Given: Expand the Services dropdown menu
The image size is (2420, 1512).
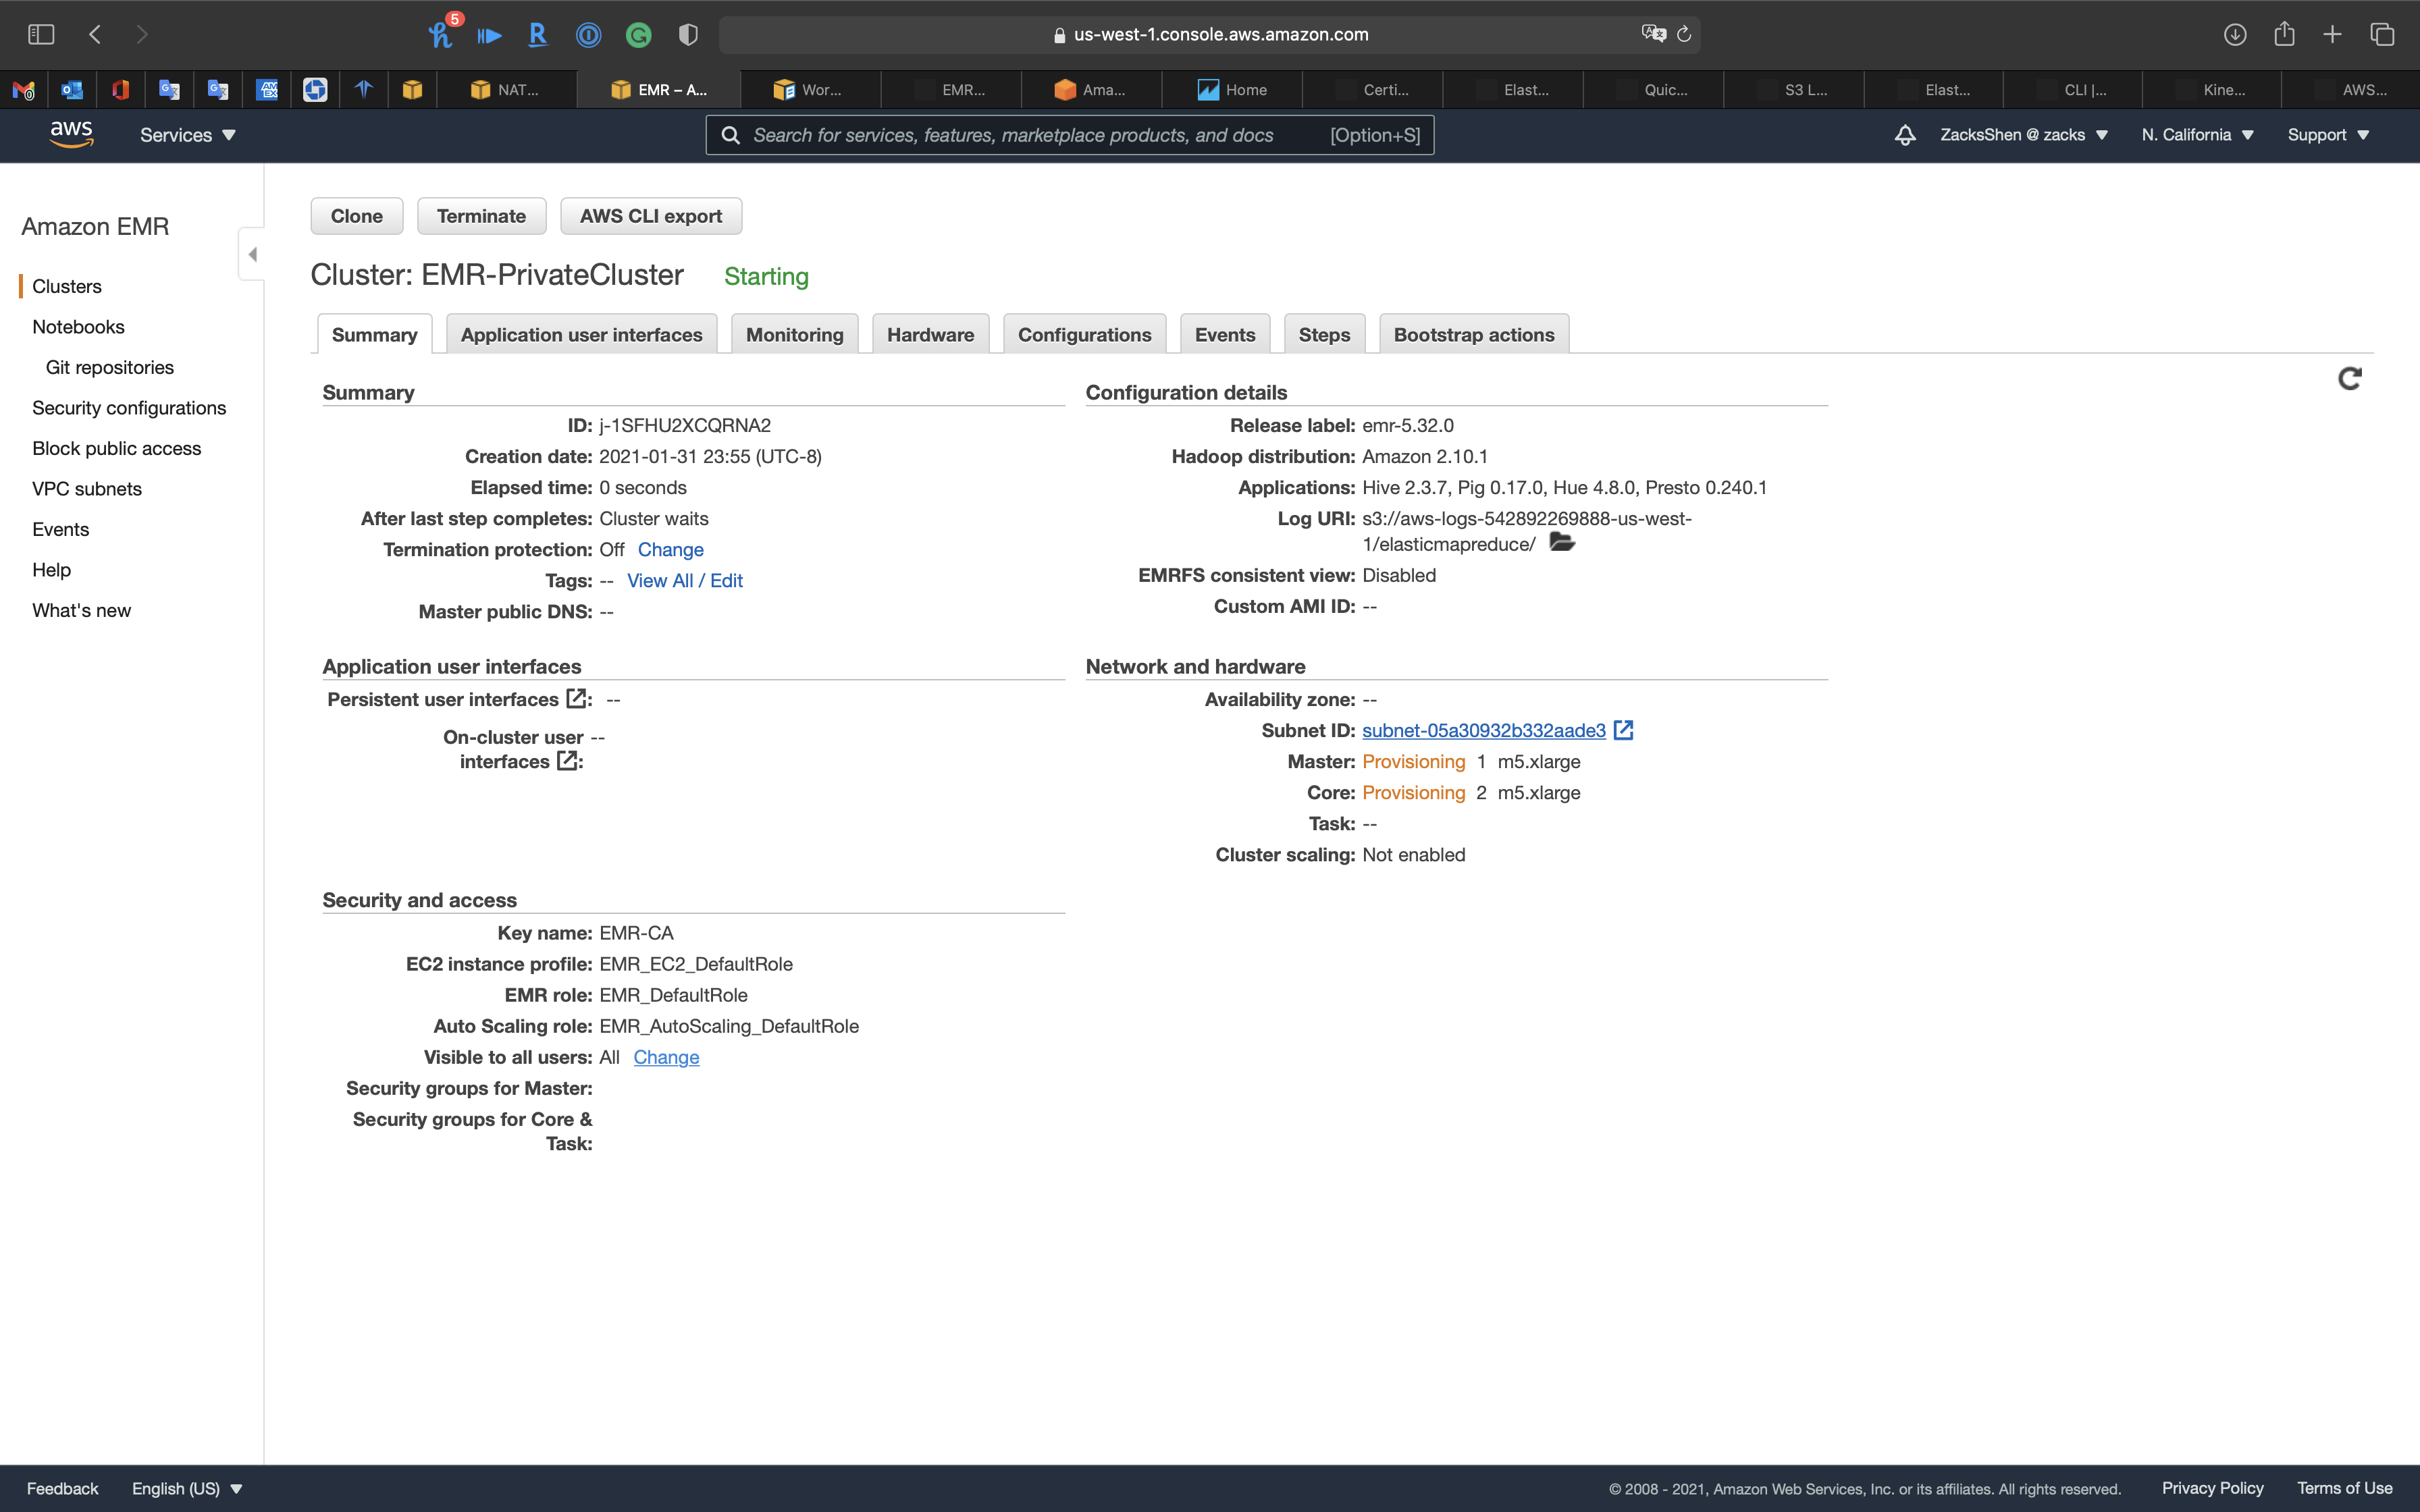Looking at the screenshot, I should (188, 135).
